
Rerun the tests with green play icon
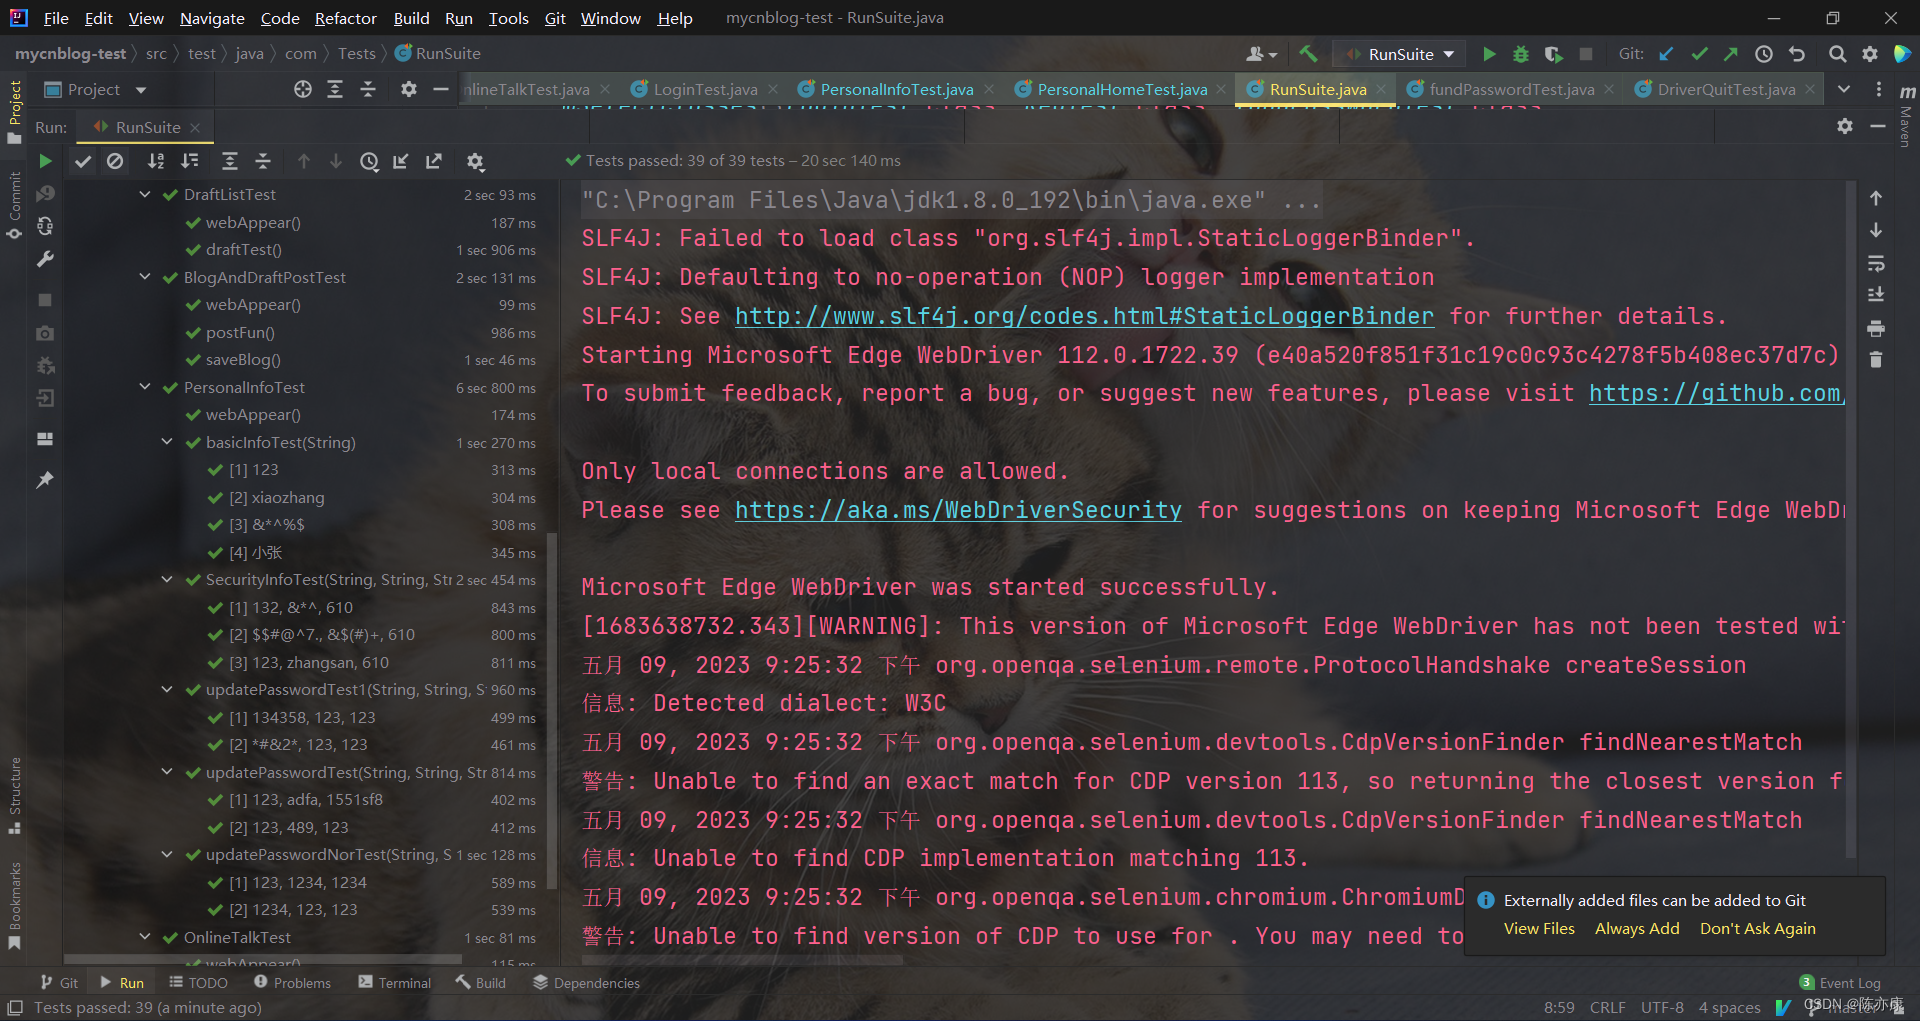45,161
